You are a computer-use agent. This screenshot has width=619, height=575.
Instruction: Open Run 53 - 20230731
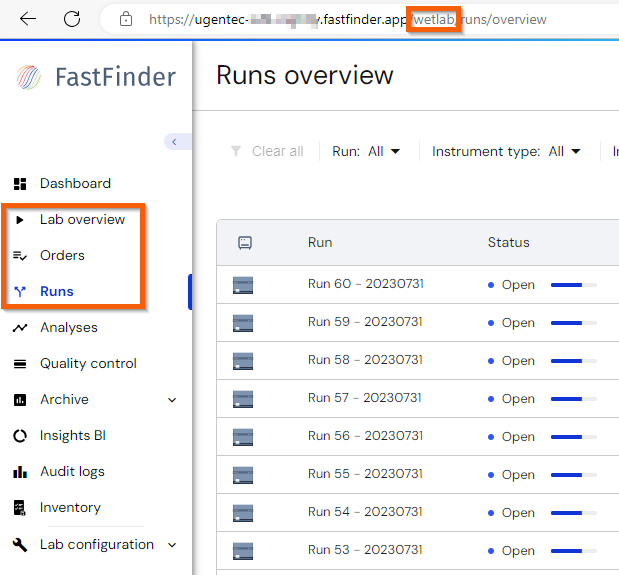point(365,549)
